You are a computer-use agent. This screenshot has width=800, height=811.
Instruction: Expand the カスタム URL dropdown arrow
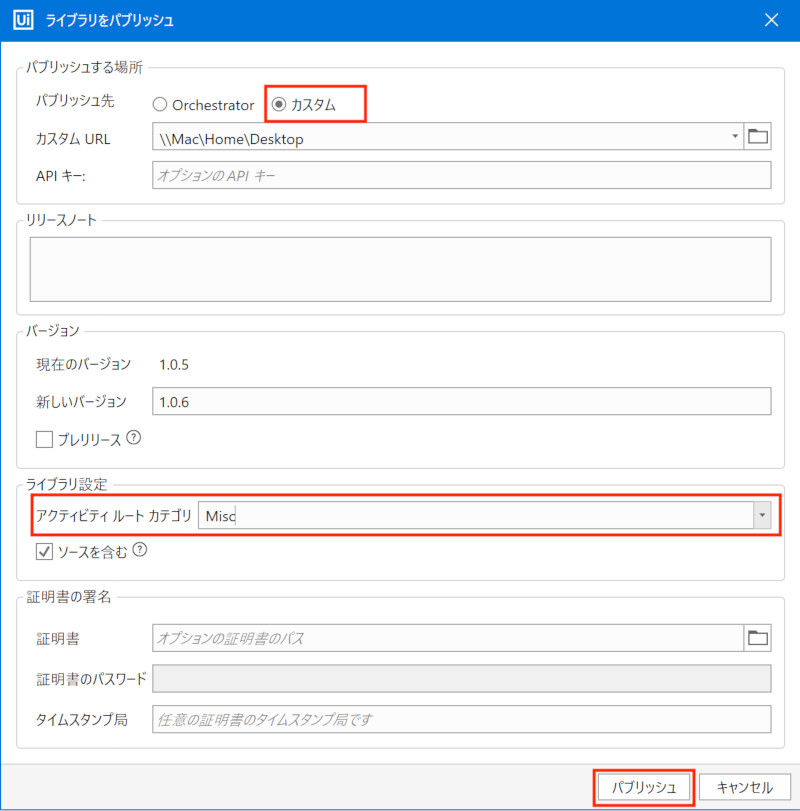pos(734,137)
